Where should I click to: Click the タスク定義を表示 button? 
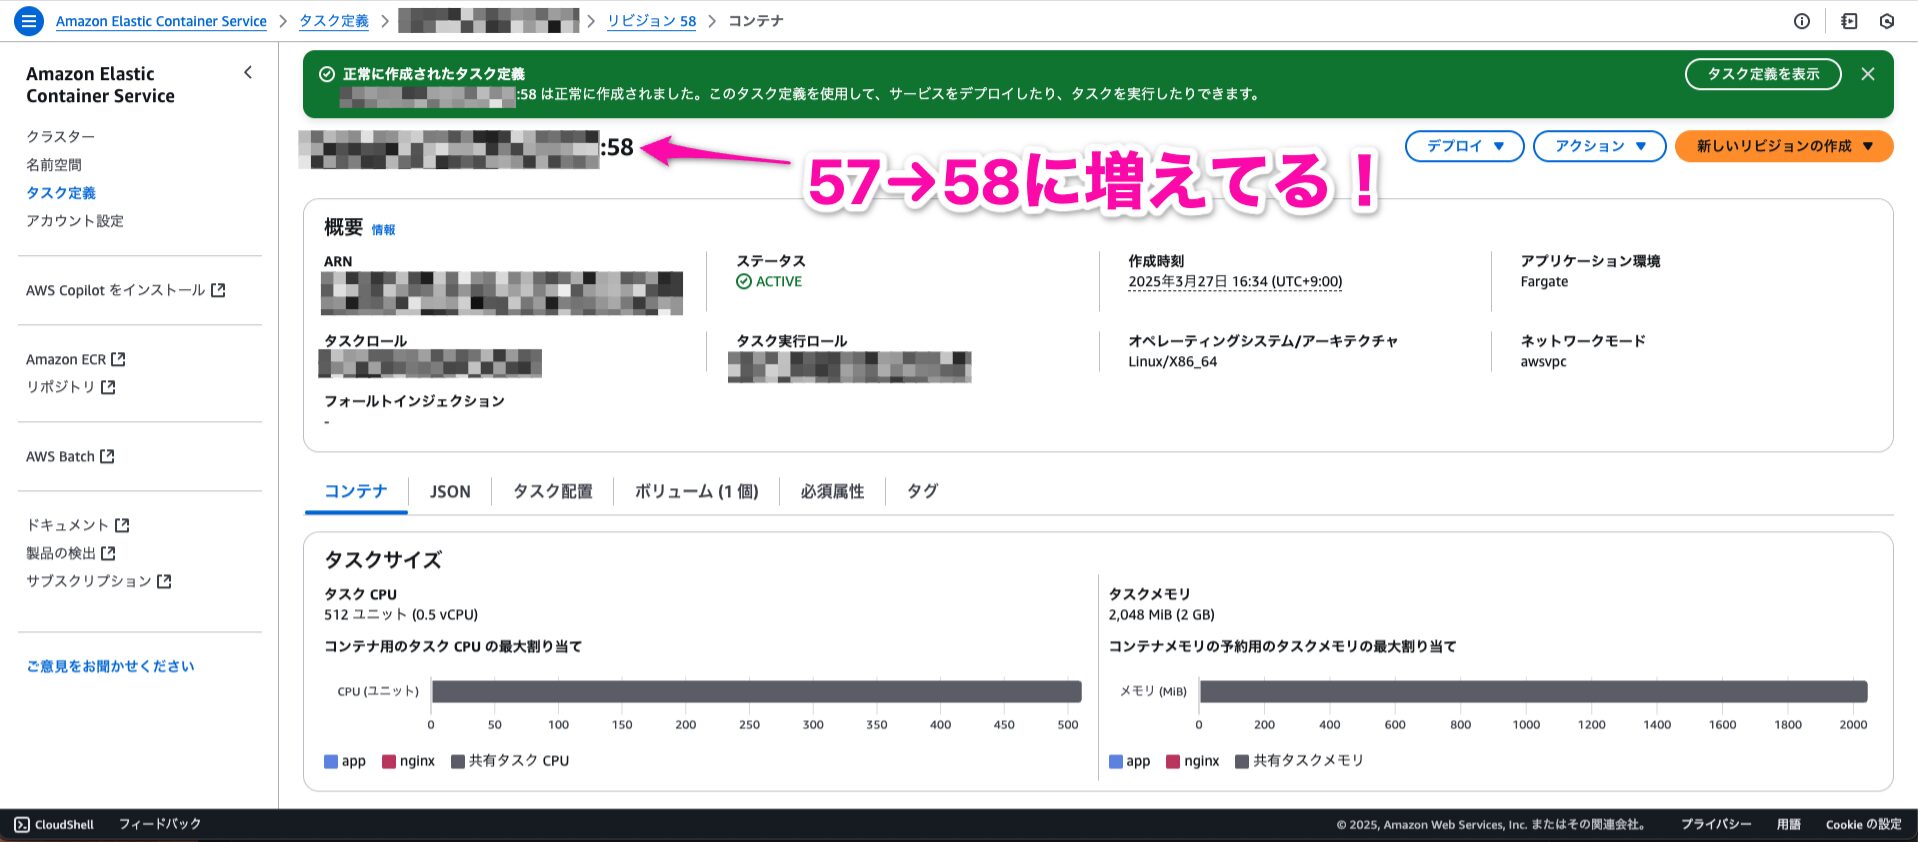[x=1763, y=74]
